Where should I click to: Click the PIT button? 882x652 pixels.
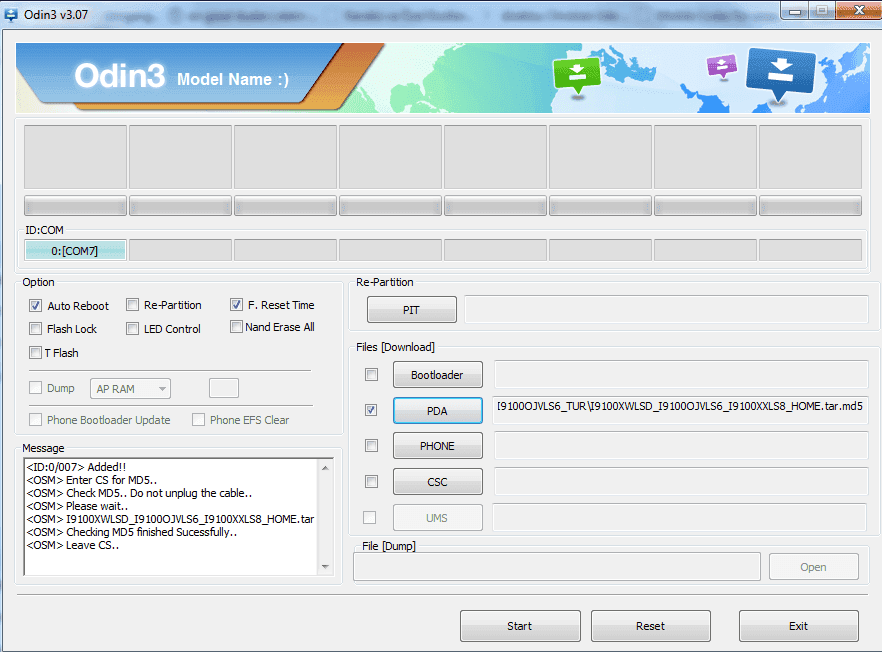coord(411,310)
